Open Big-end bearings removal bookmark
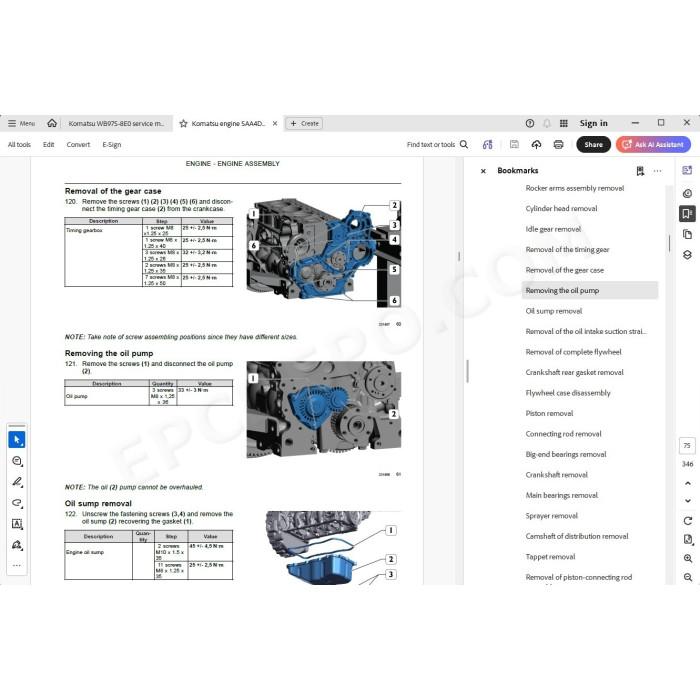 tap(566, 454)
